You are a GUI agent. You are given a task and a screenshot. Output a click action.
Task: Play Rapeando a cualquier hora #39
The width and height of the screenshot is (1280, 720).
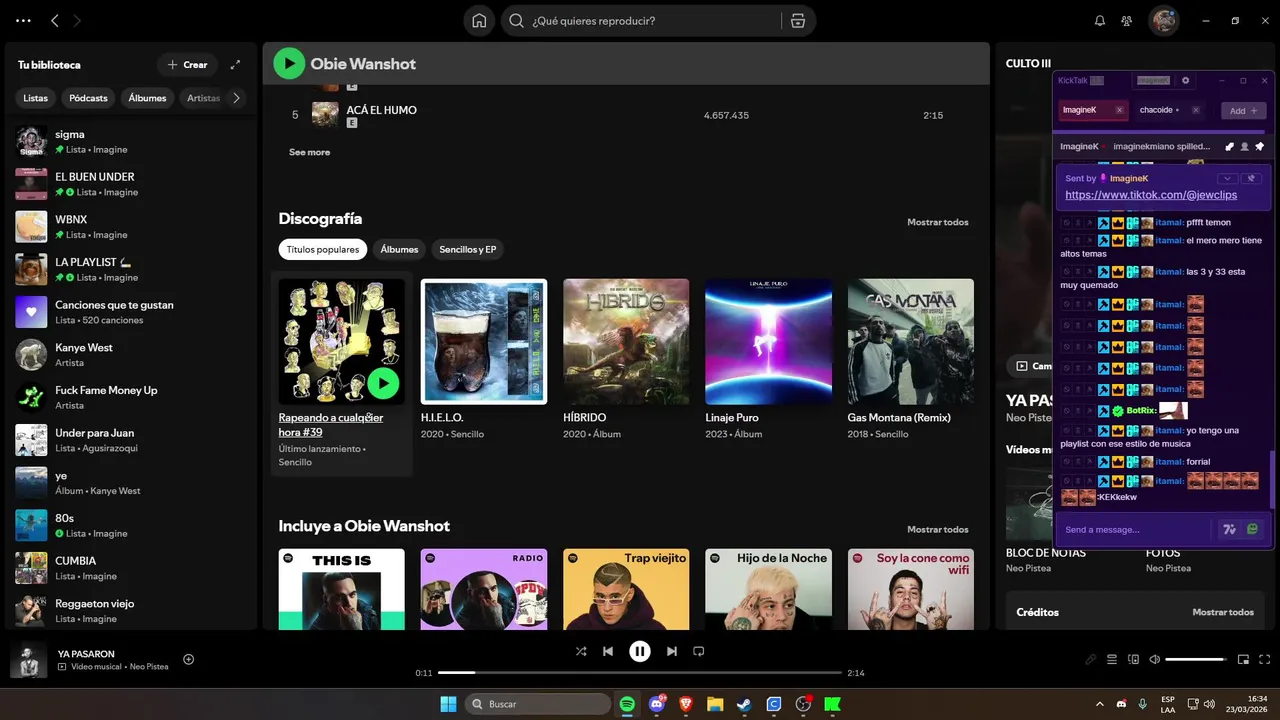click(383, 383)
